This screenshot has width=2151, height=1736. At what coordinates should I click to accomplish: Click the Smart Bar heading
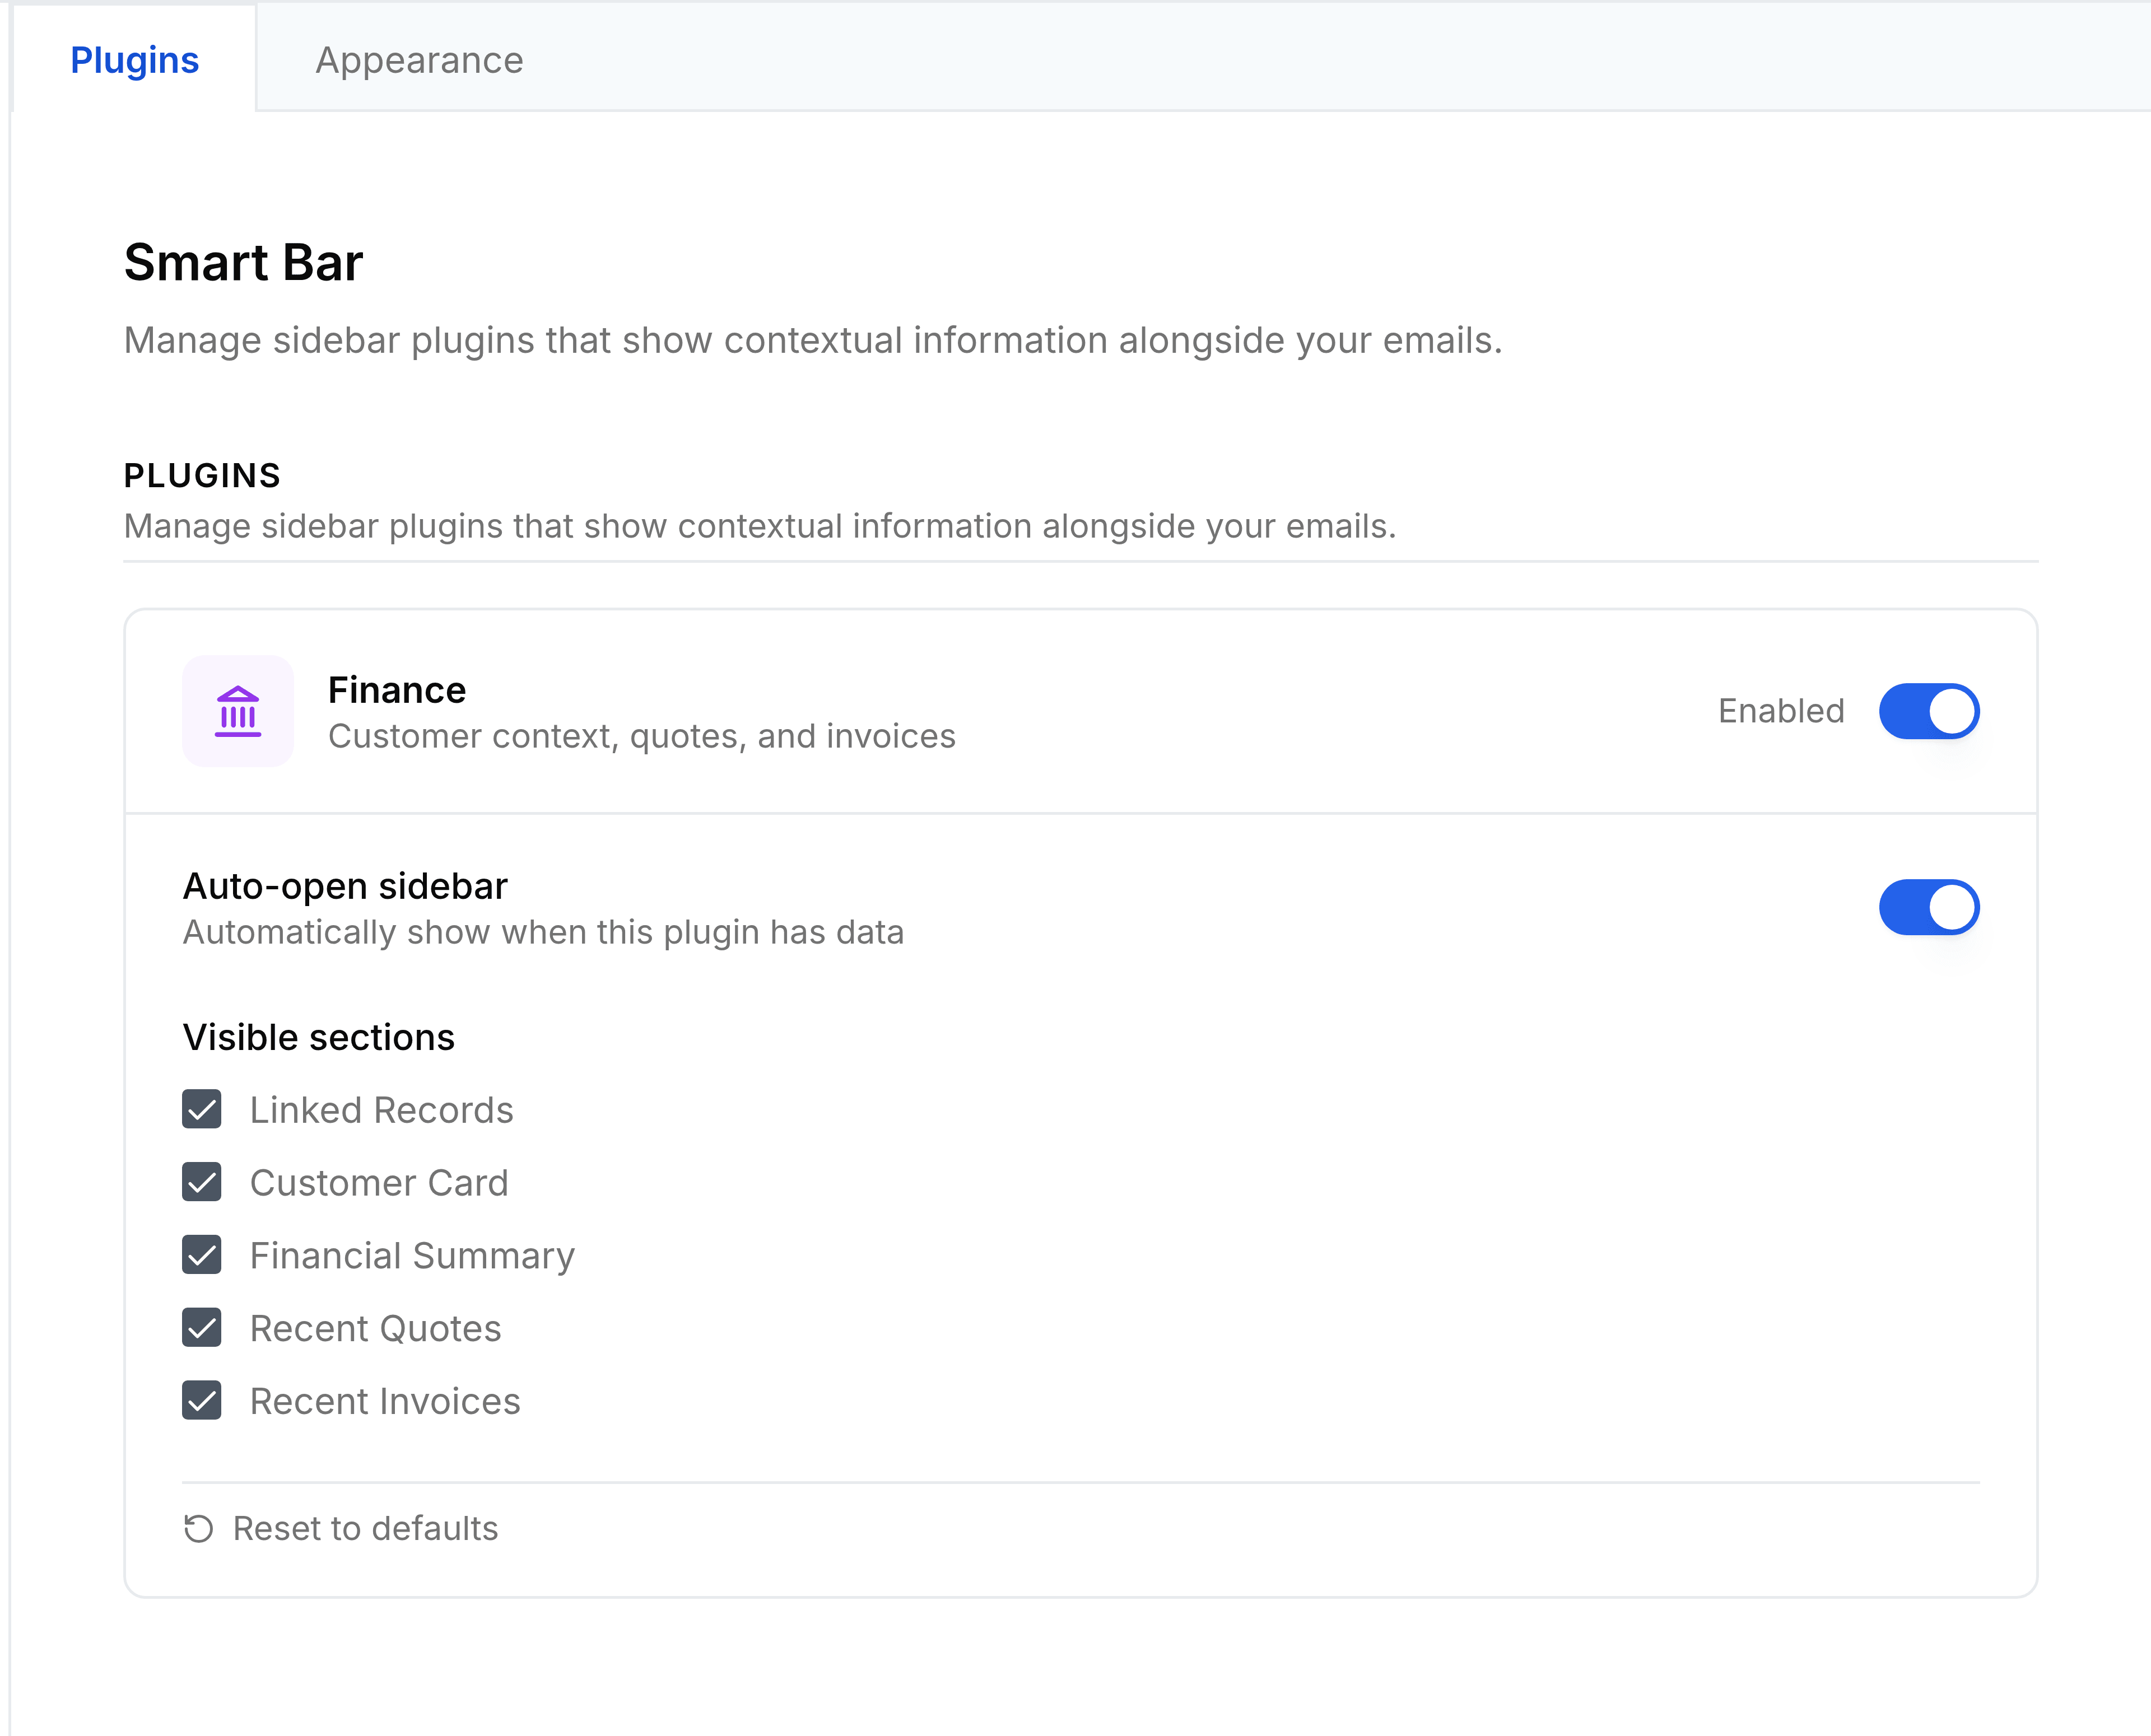(243, 262)
